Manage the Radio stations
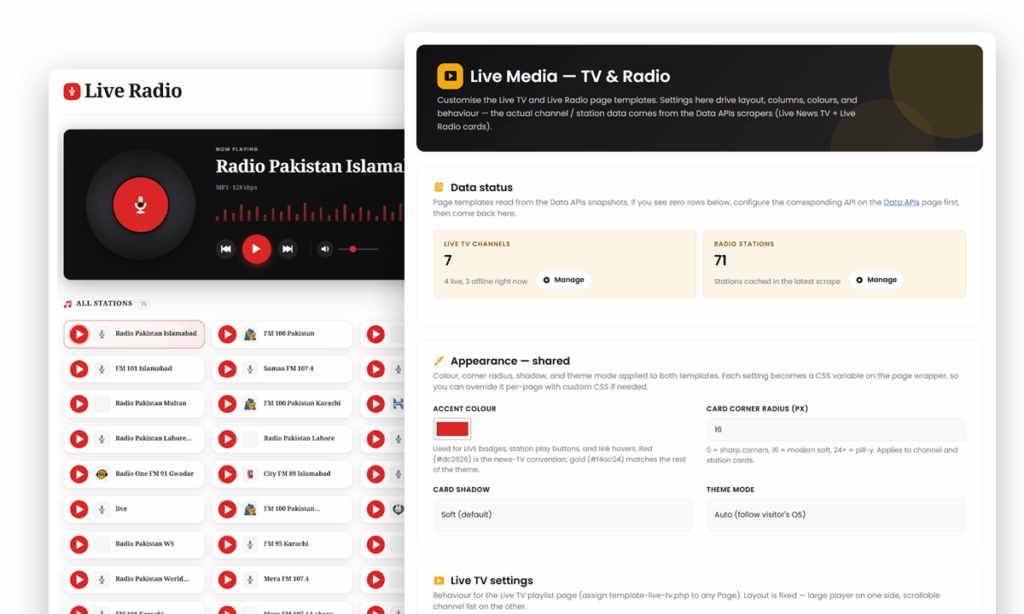1024x614 pixels. pyautogui.click(x=876, y=280)
